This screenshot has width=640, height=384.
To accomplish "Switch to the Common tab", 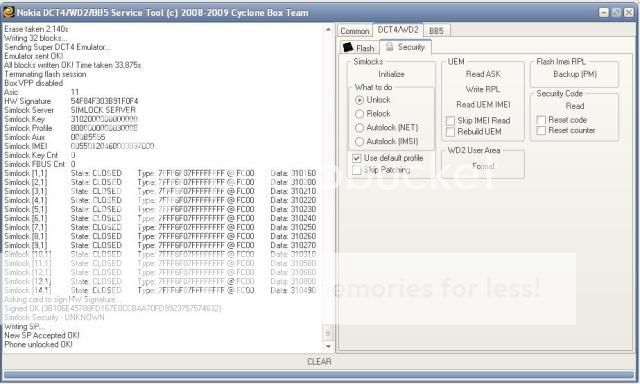I will (x=354, y=31).
